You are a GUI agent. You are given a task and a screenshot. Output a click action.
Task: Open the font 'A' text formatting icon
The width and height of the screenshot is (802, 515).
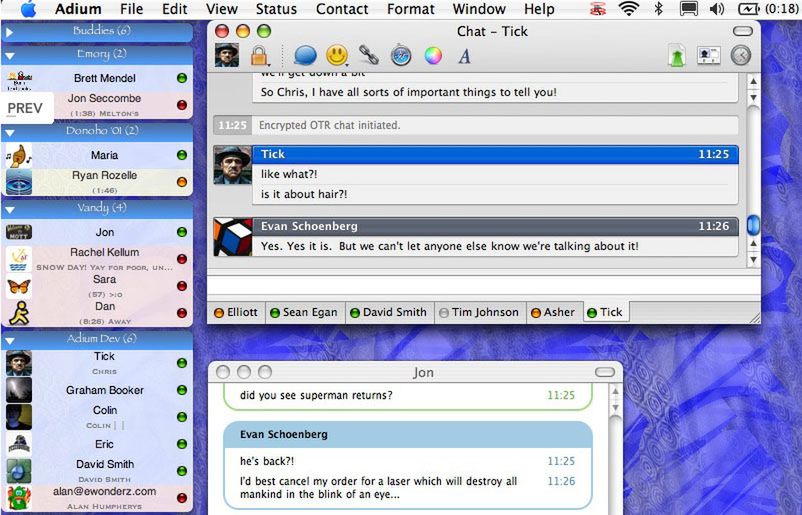pyautogui.click(x=464, y=56)
